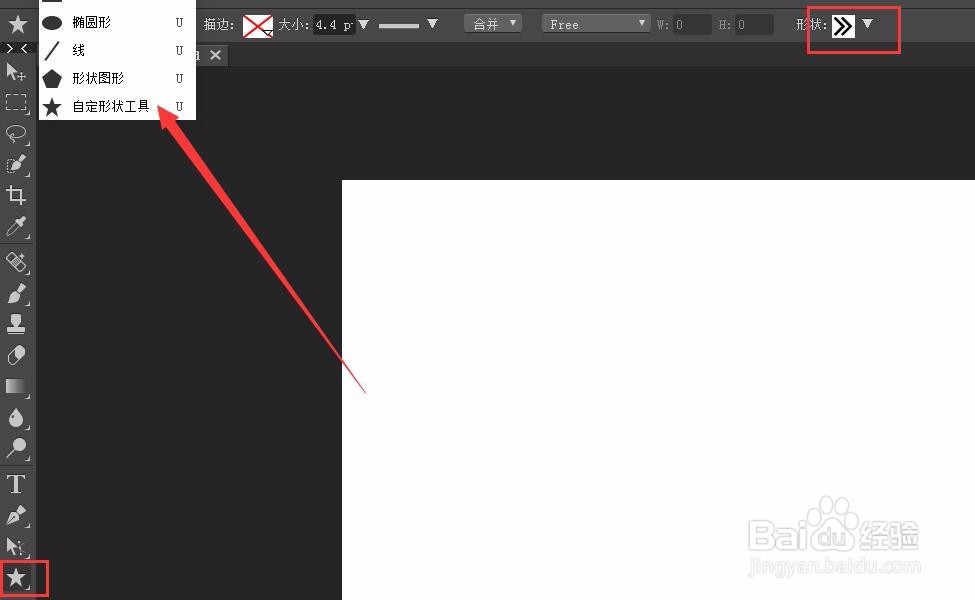Expand the 形状 shape picker arrow

click(867, 24)
